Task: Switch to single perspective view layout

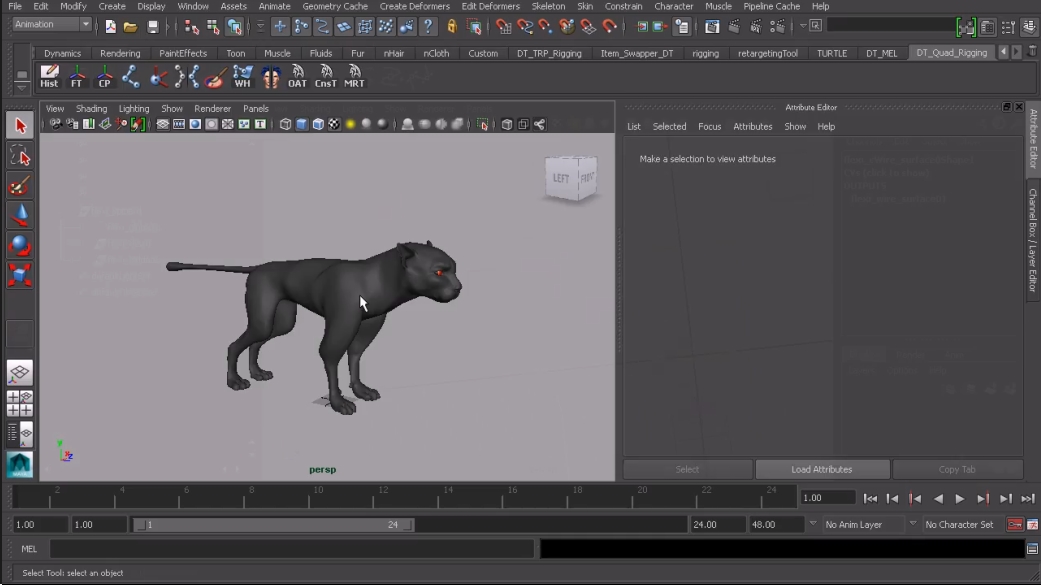Action: pyautogui.click(x=20, y=373)
